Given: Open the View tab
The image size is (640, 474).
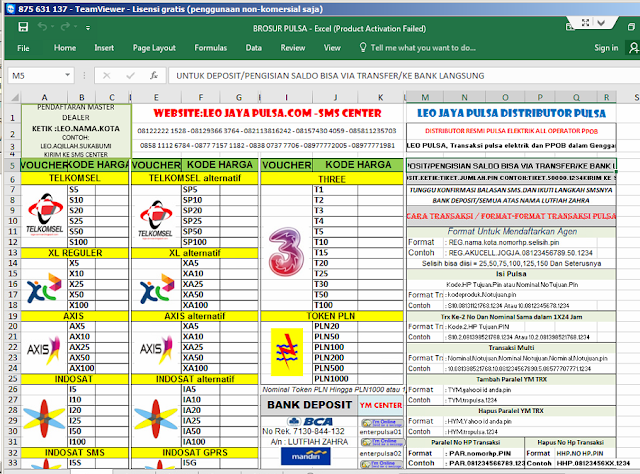Looking at the screenshot, I should pos(332,48).
